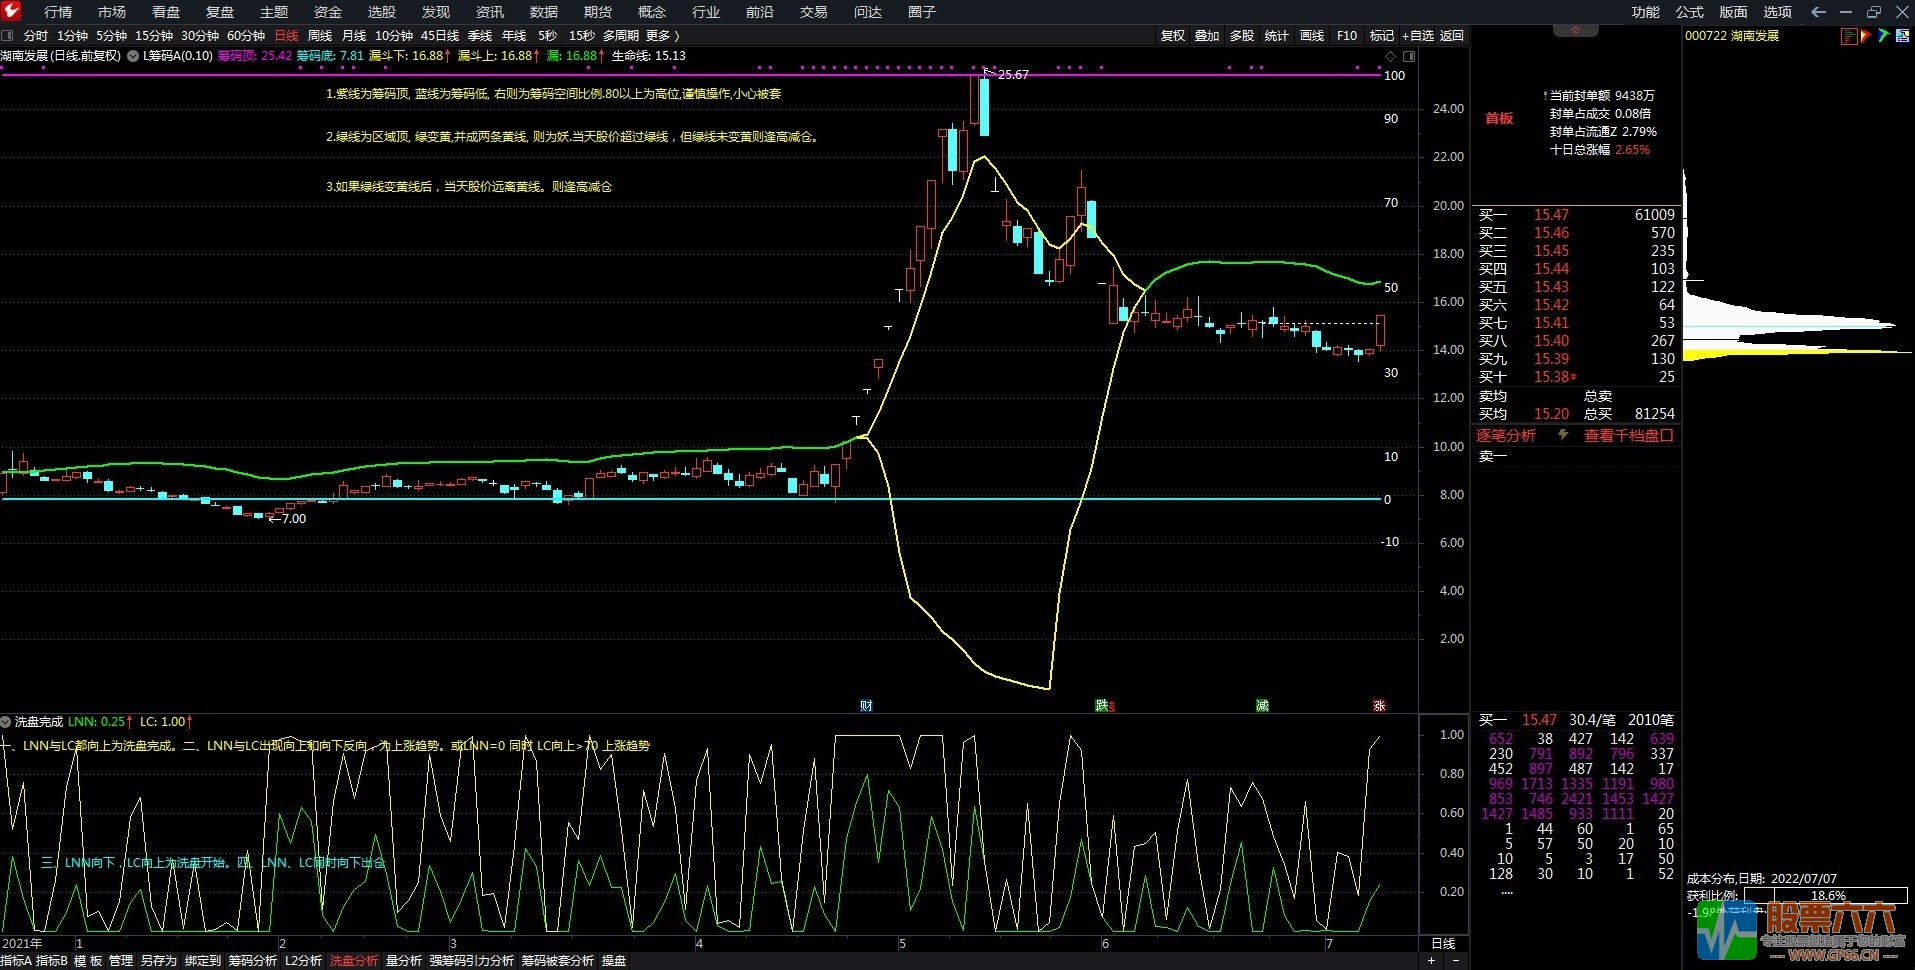This screenshot has width=1915, height=970.
Task: Open the 功能 menu
Action: (x=1645, y=12)
